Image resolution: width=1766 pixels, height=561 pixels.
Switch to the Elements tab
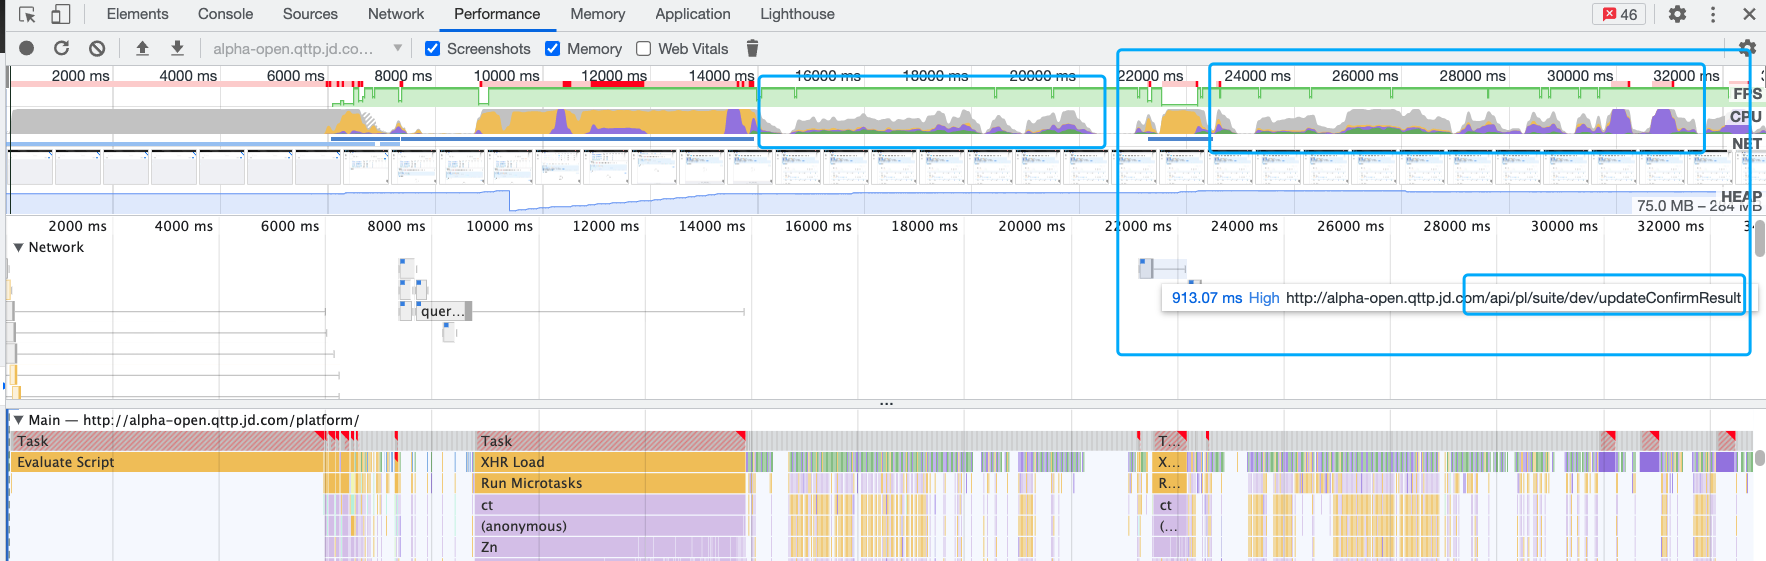tap(137, 14)
